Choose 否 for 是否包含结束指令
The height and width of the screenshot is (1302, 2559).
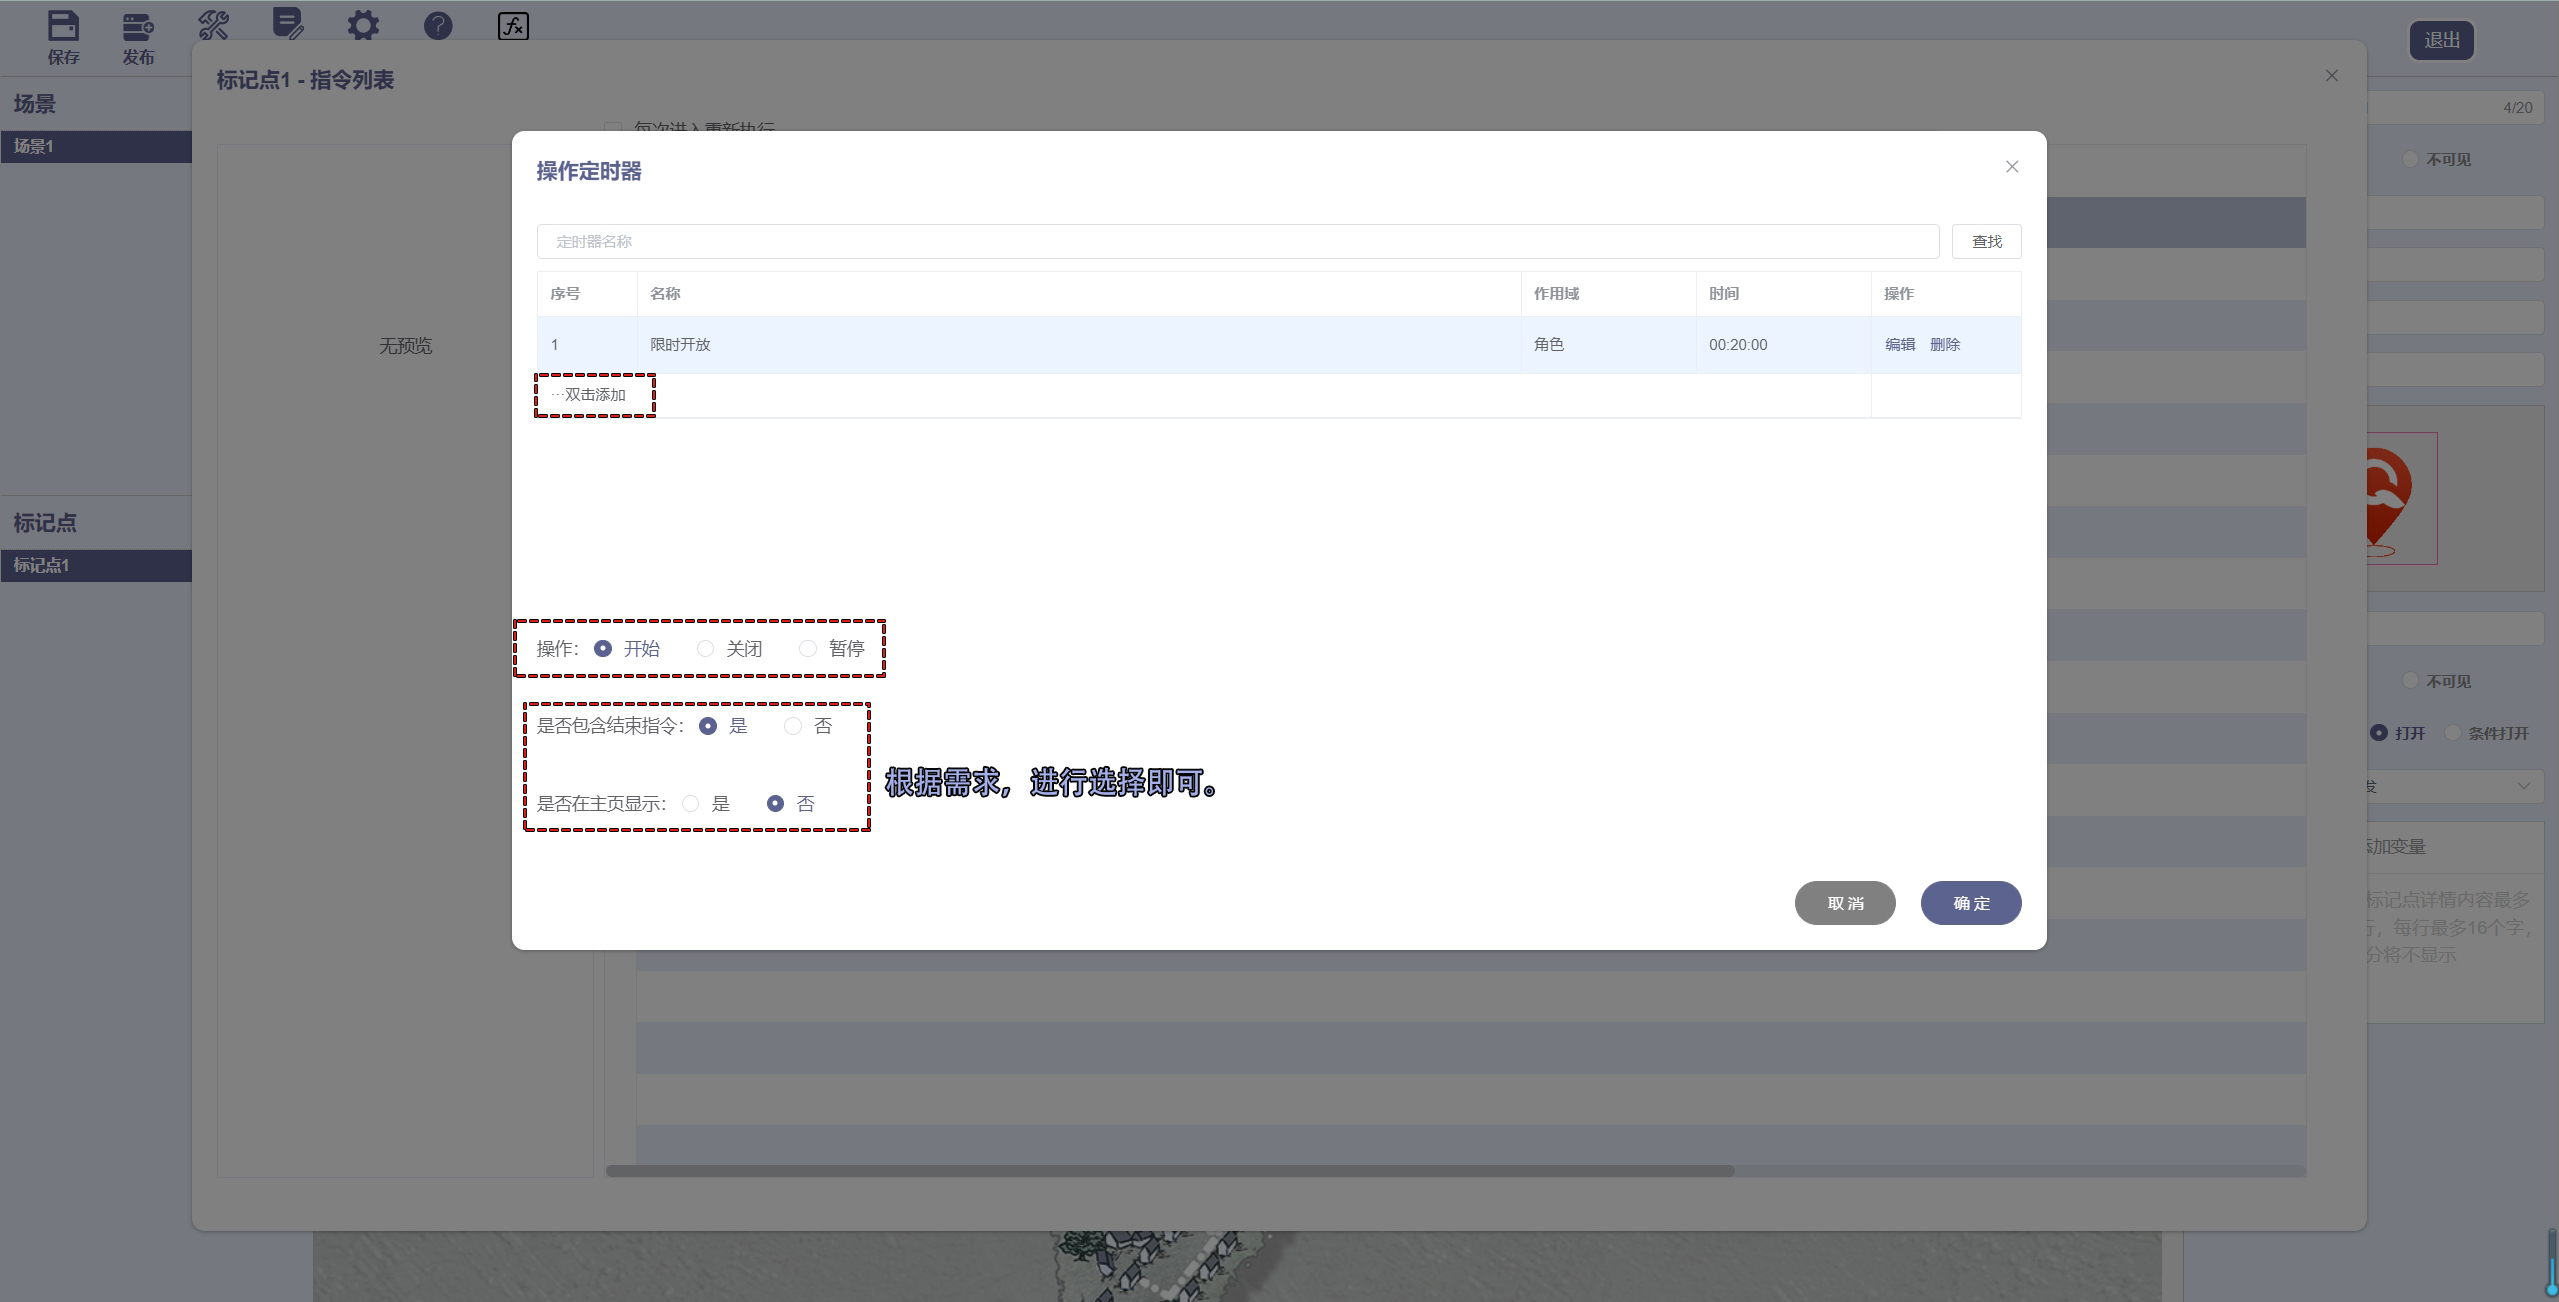click(793, 726)
